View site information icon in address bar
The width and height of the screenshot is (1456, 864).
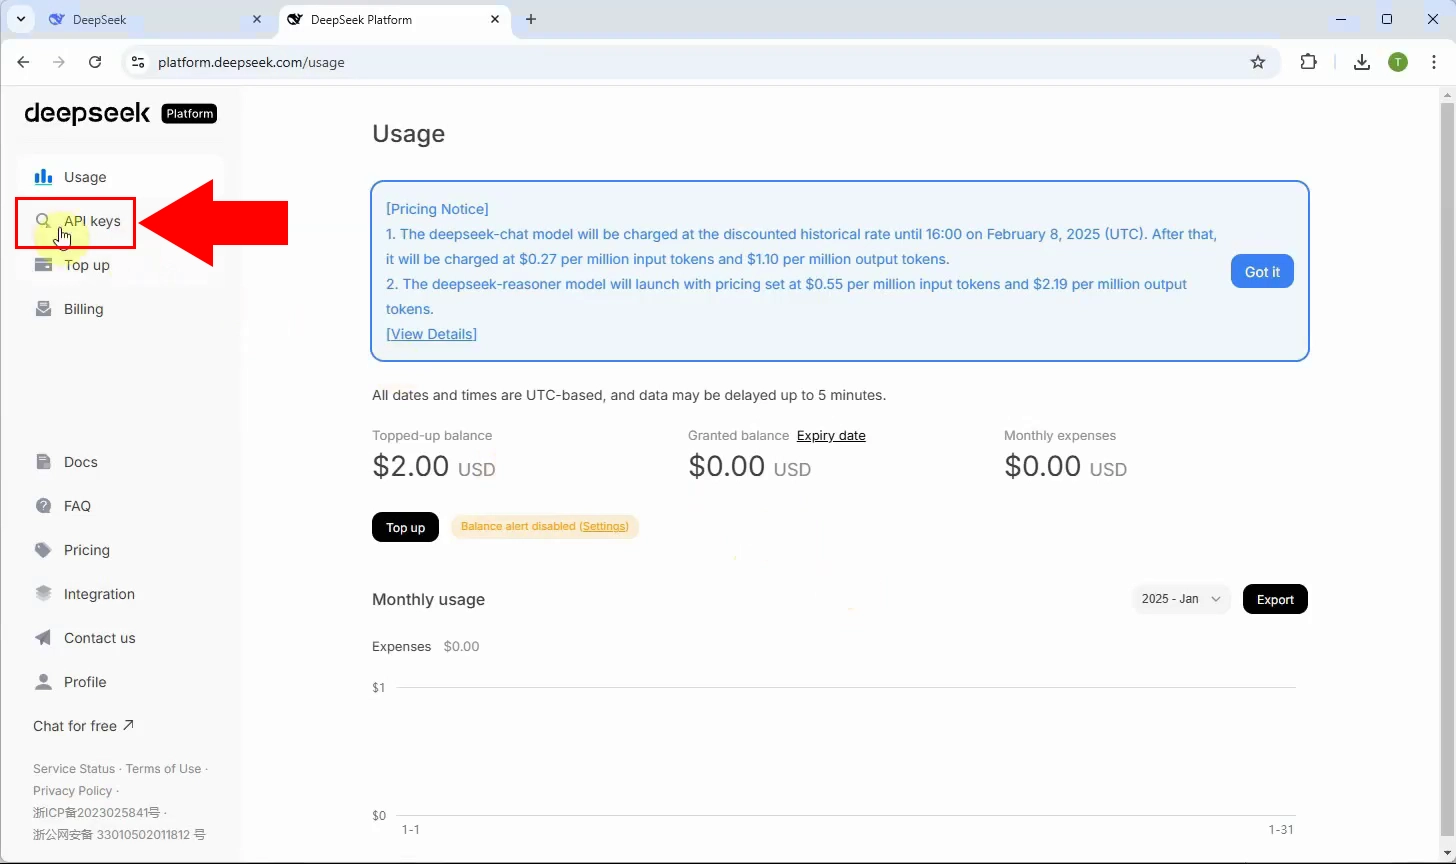(x=139, y=62)
